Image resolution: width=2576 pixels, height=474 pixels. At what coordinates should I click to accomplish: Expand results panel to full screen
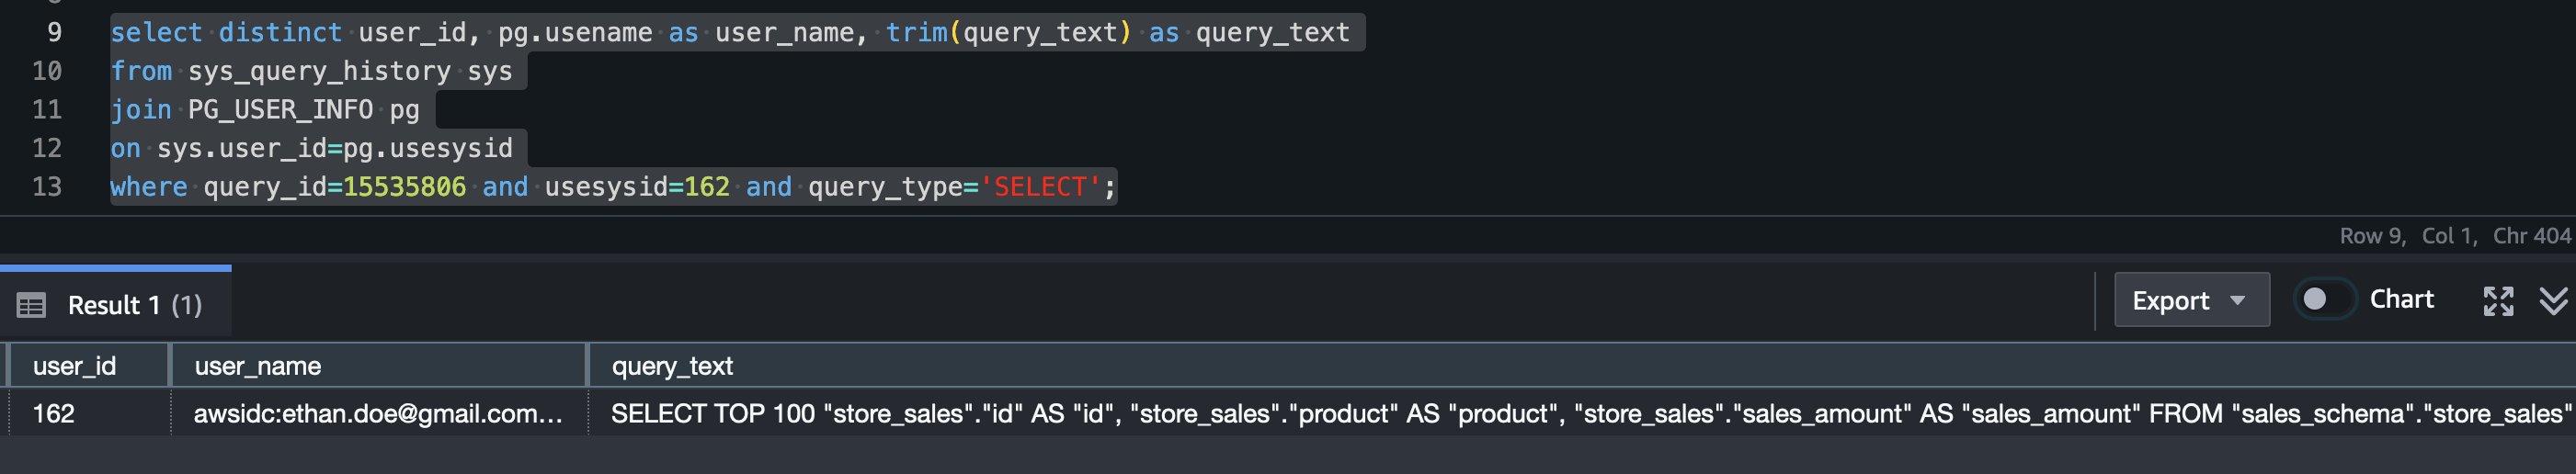[x=2498, y=301]
